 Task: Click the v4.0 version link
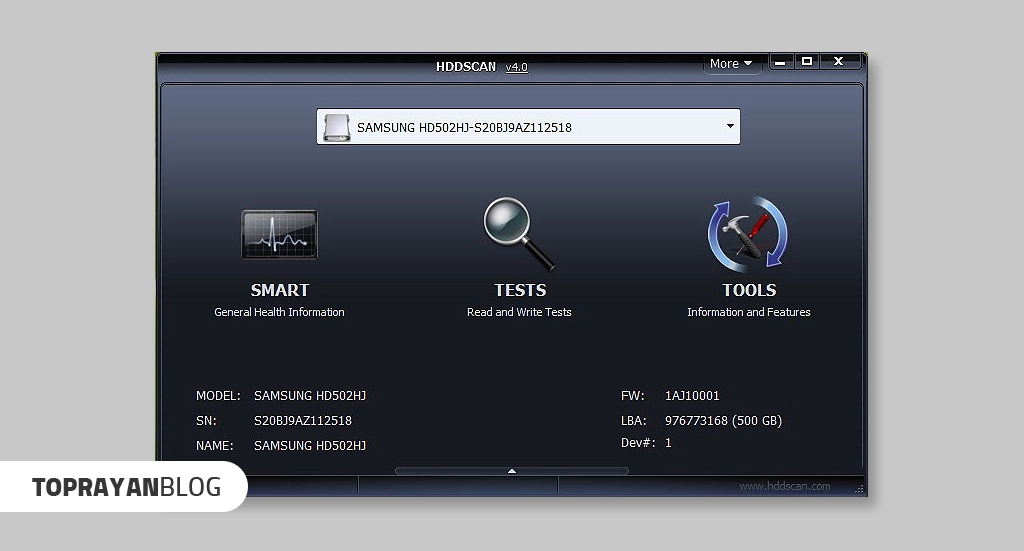[x=517, y=67]
